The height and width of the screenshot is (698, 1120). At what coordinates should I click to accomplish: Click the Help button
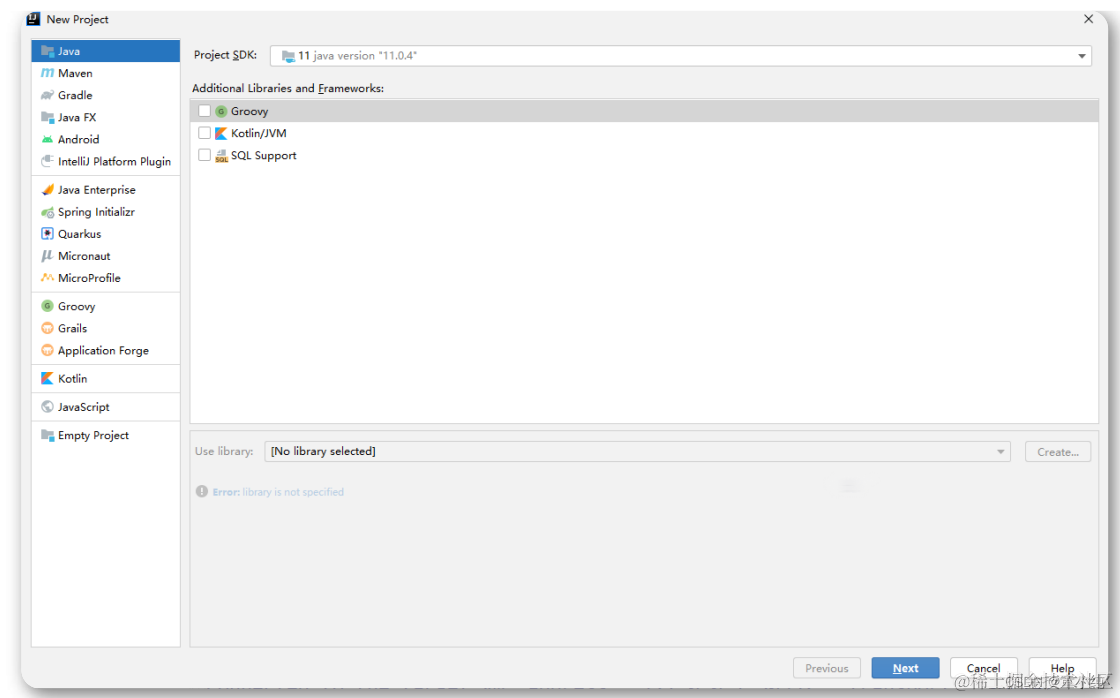pyautogui.click(x=1062, y=668)
